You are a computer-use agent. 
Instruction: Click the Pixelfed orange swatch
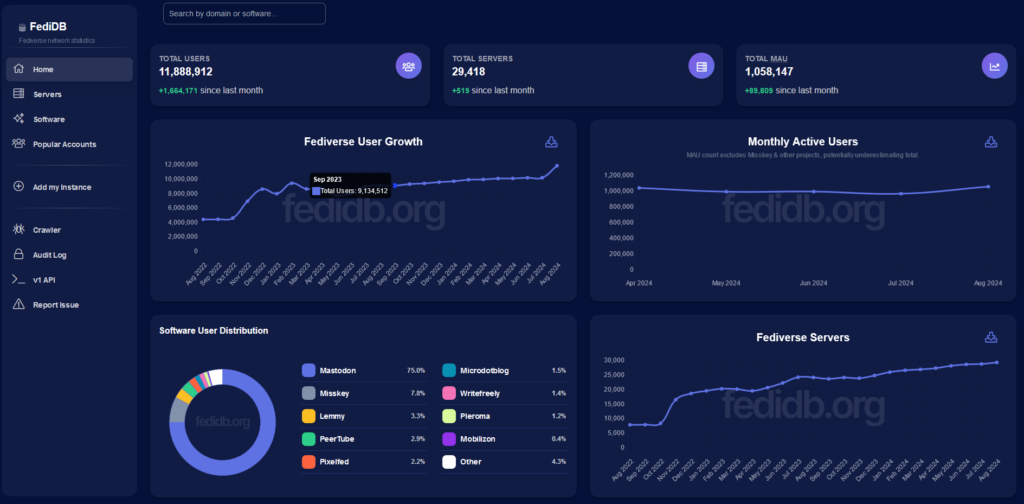(x=308, y=462)
